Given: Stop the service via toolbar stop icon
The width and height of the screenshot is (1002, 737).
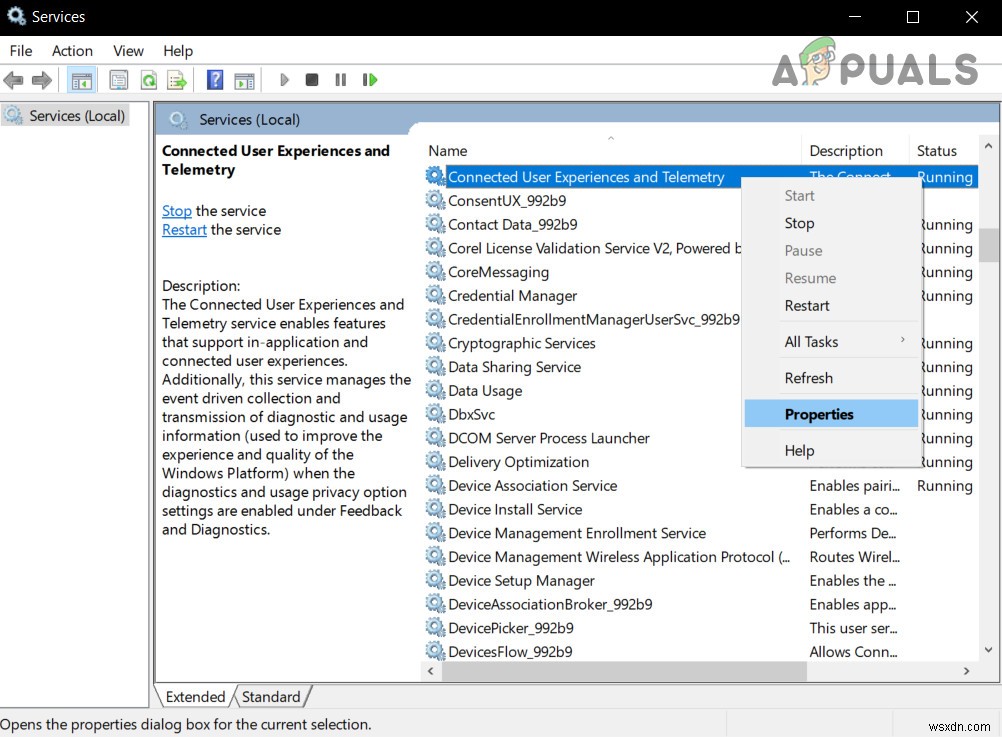Looking at the screenshot, I should click(311, 79).
